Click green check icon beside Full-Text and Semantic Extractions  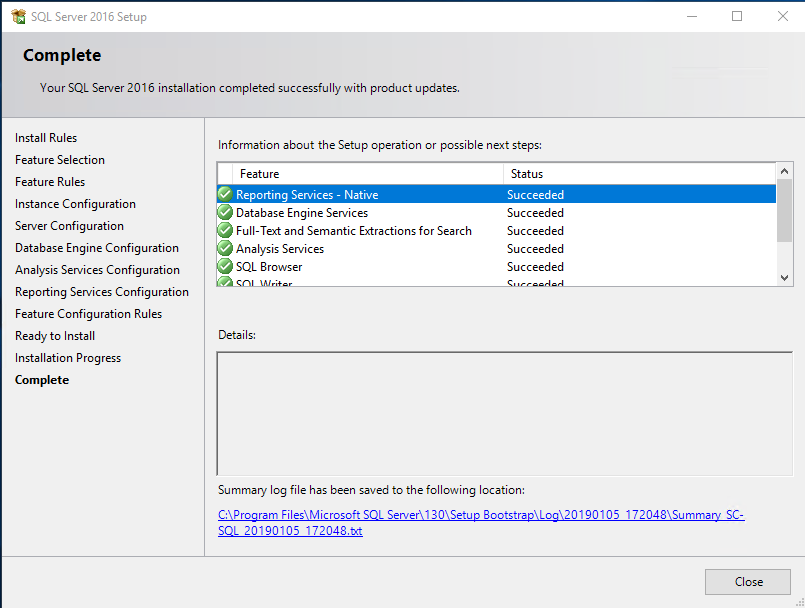pyautogui.click(x=225, y=230)
